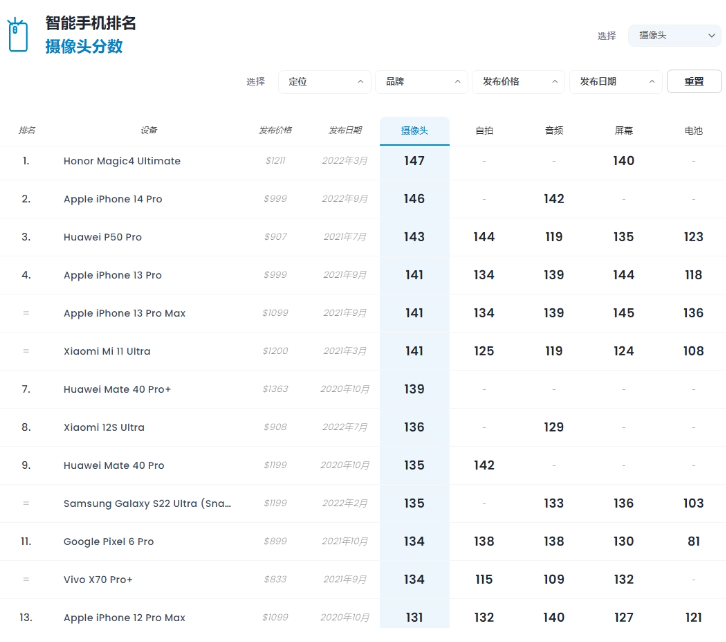Select the 摄像头 column tab

tap(414, 131)
